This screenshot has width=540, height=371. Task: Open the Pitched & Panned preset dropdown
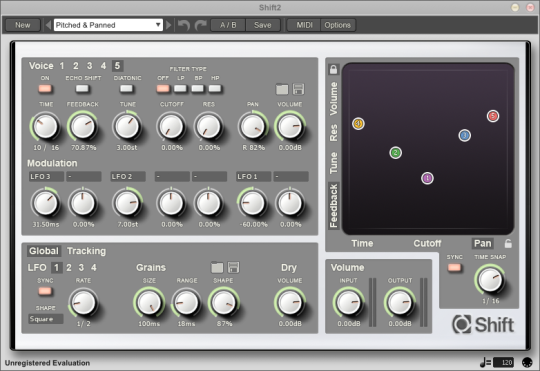pyautogui.click(x=108, y=25)
